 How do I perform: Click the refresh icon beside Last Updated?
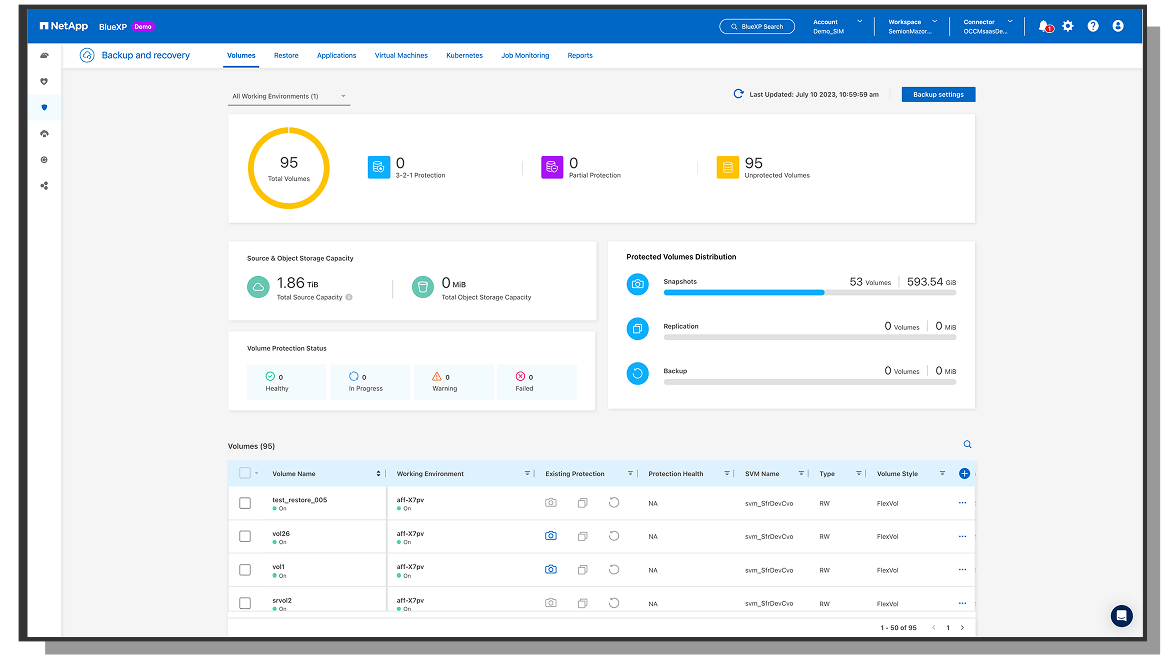(739, 94)
